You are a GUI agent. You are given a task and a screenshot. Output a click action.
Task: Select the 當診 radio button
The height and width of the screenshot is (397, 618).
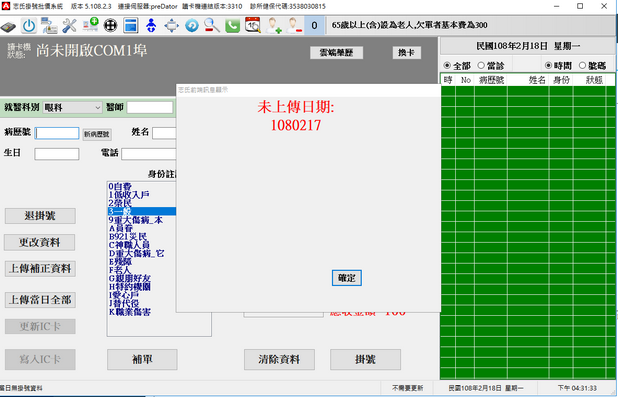pyautogui.click(x=481, y=65)
